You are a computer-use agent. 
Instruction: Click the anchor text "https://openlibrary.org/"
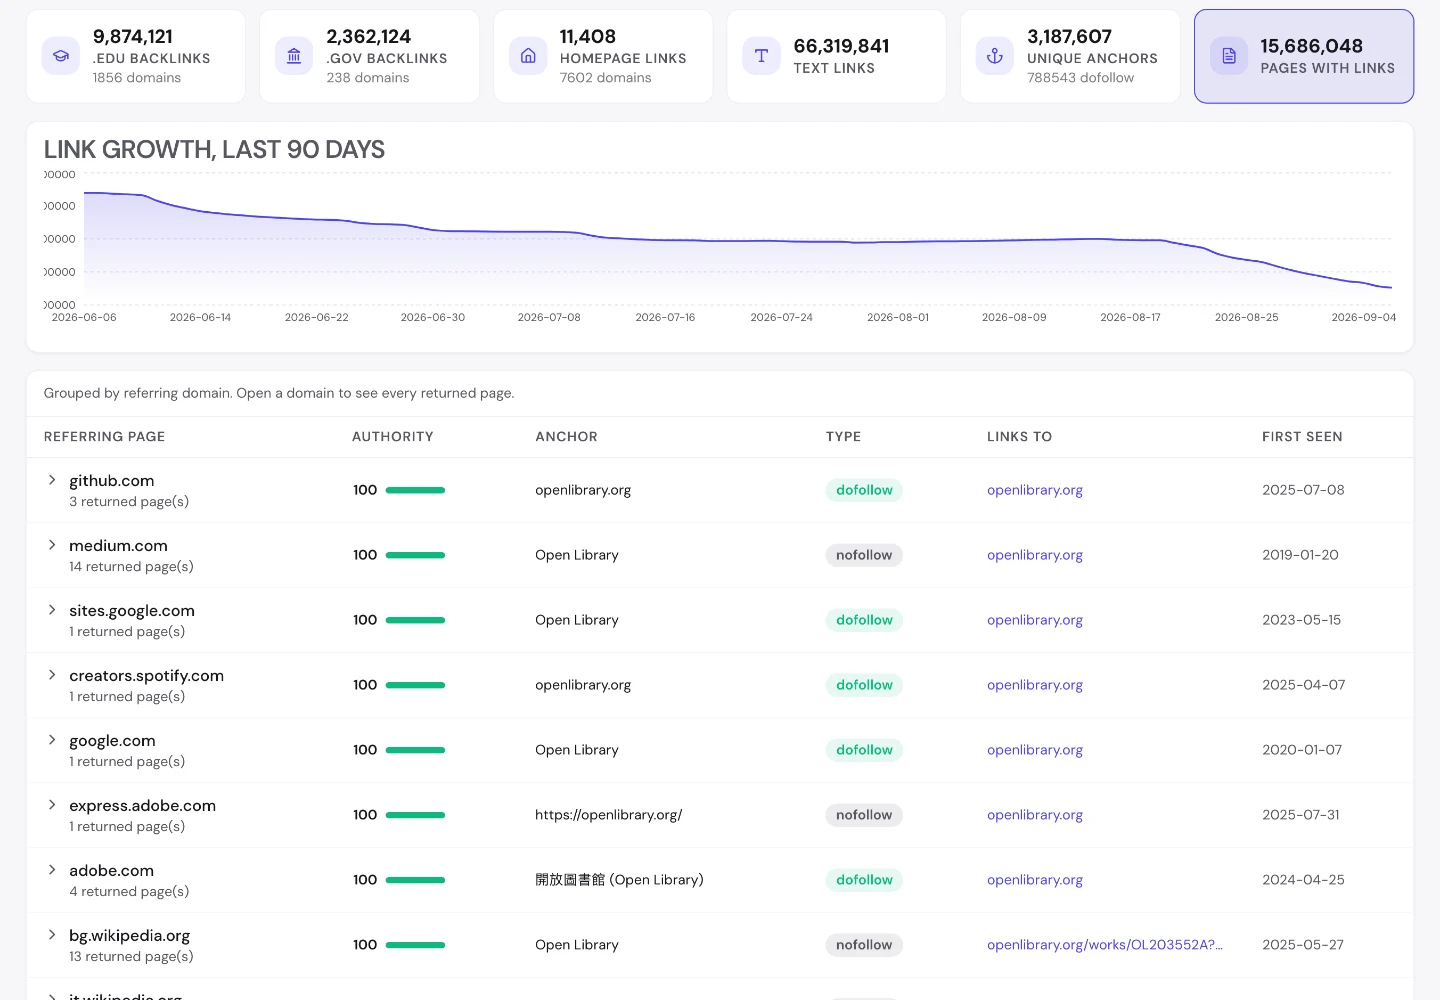click(x=608, y=815)
